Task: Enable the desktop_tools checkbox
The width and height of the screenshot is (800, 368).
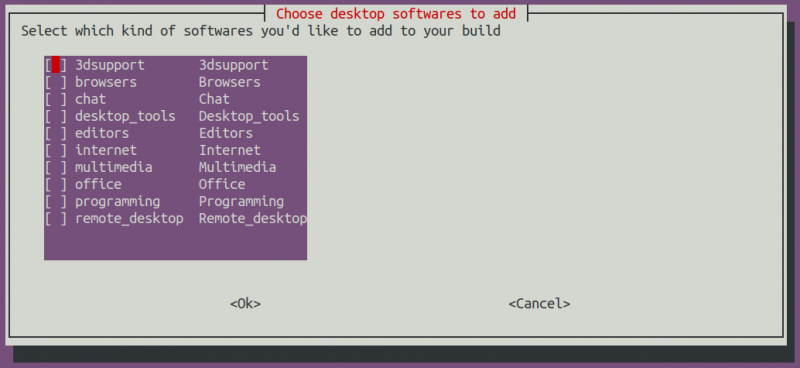Action: pos(56,116)
